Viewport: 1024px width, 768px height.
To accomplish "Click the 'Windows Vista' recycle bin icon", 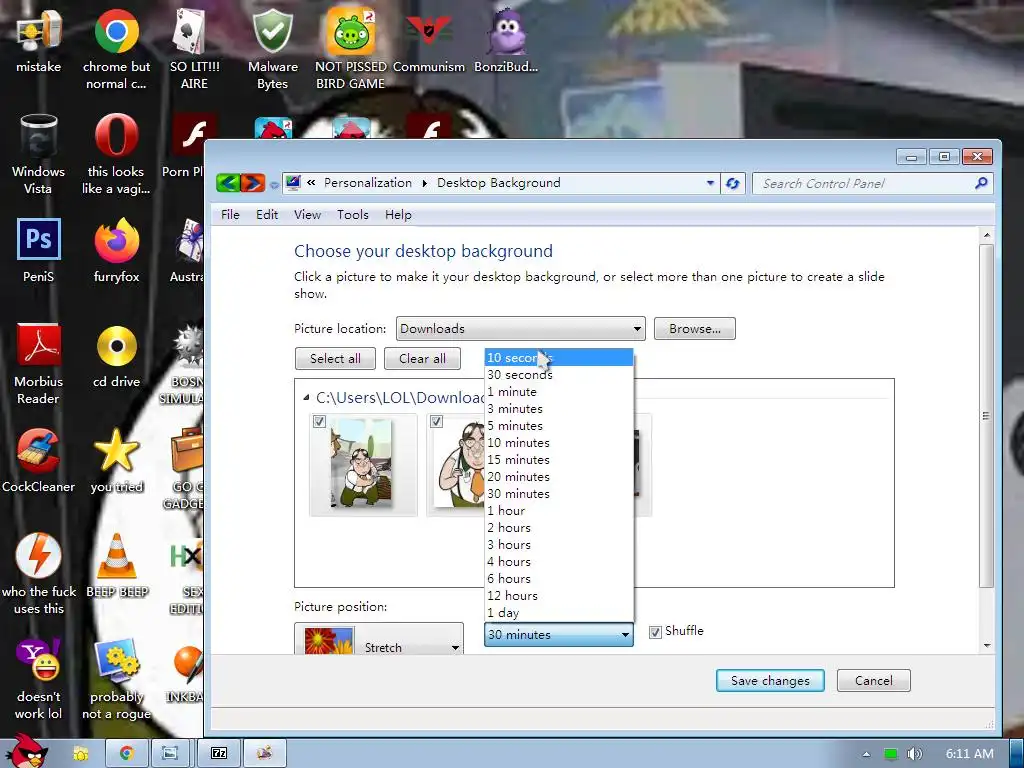I will click(39, 153).
